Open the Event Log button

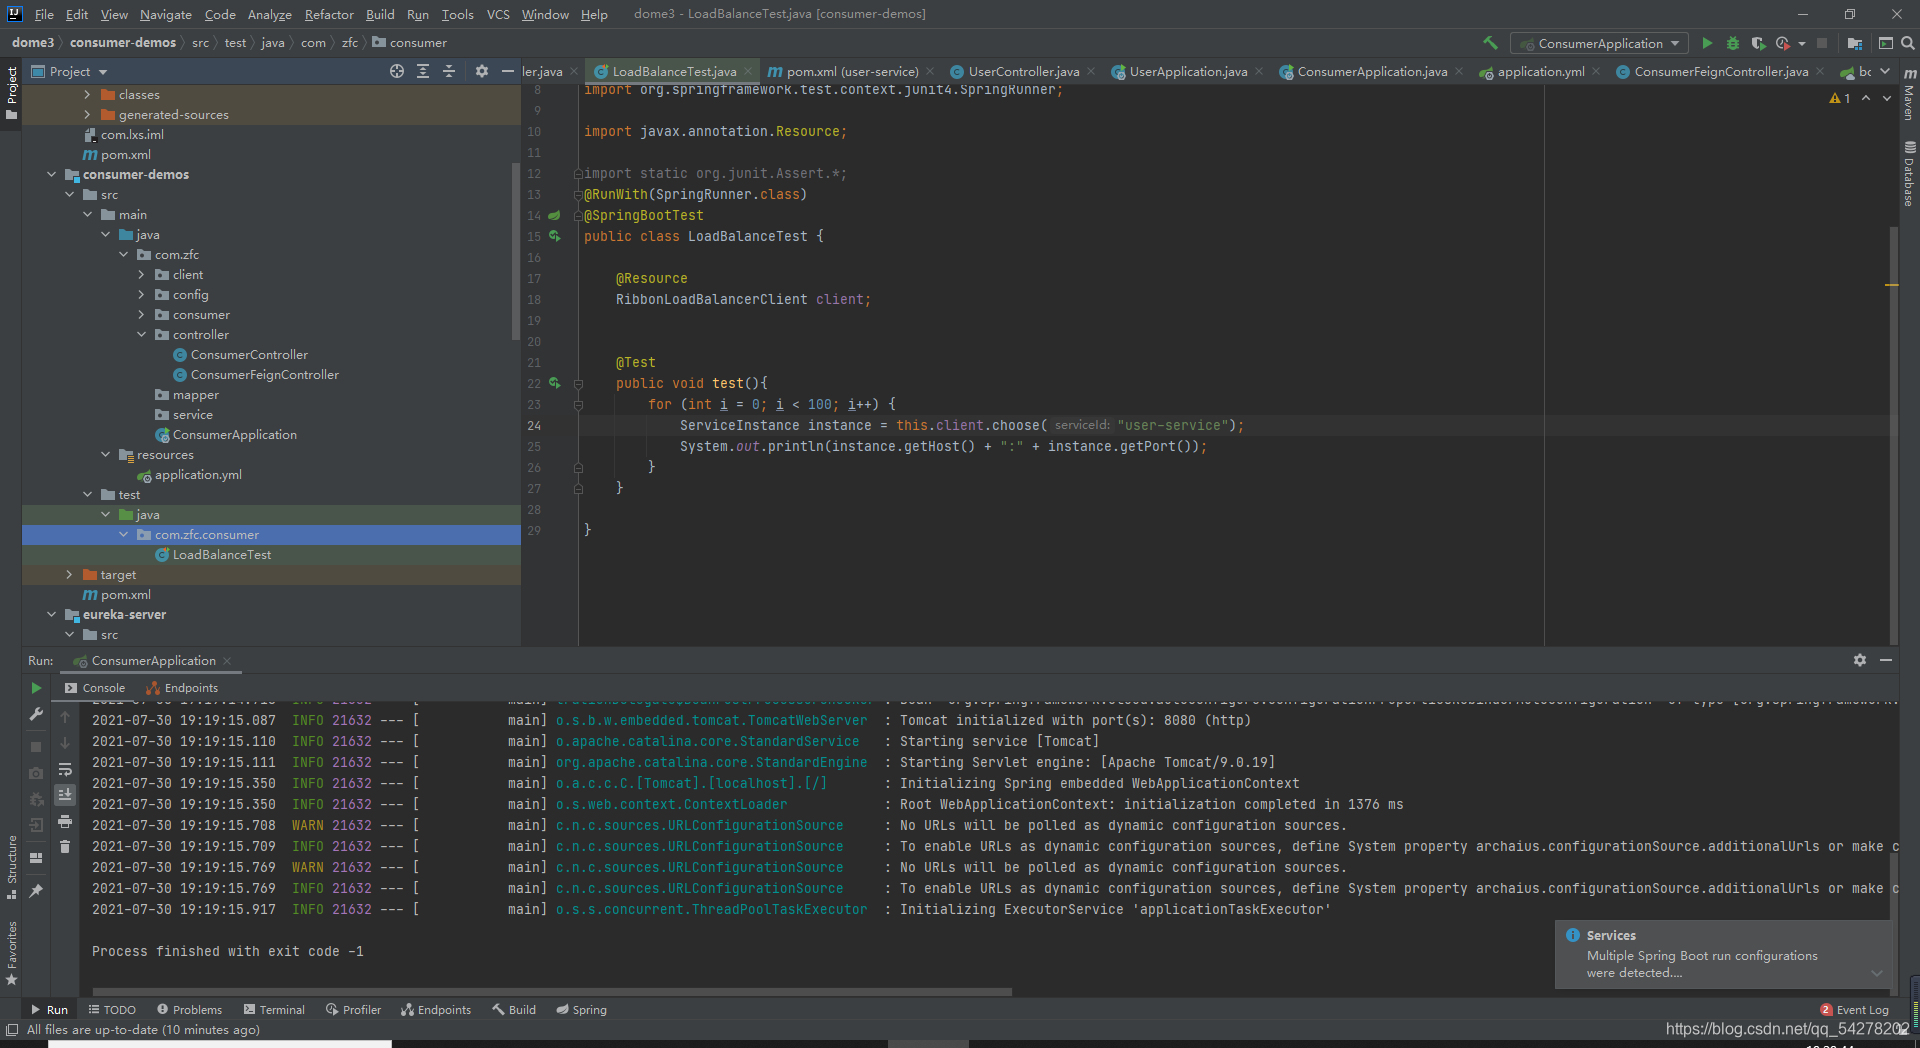tap(1854, 1010)
